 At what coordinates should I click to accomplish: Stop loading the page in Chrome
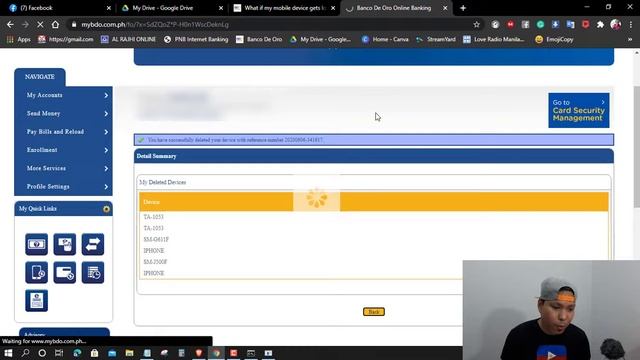(x=40, y=24)
